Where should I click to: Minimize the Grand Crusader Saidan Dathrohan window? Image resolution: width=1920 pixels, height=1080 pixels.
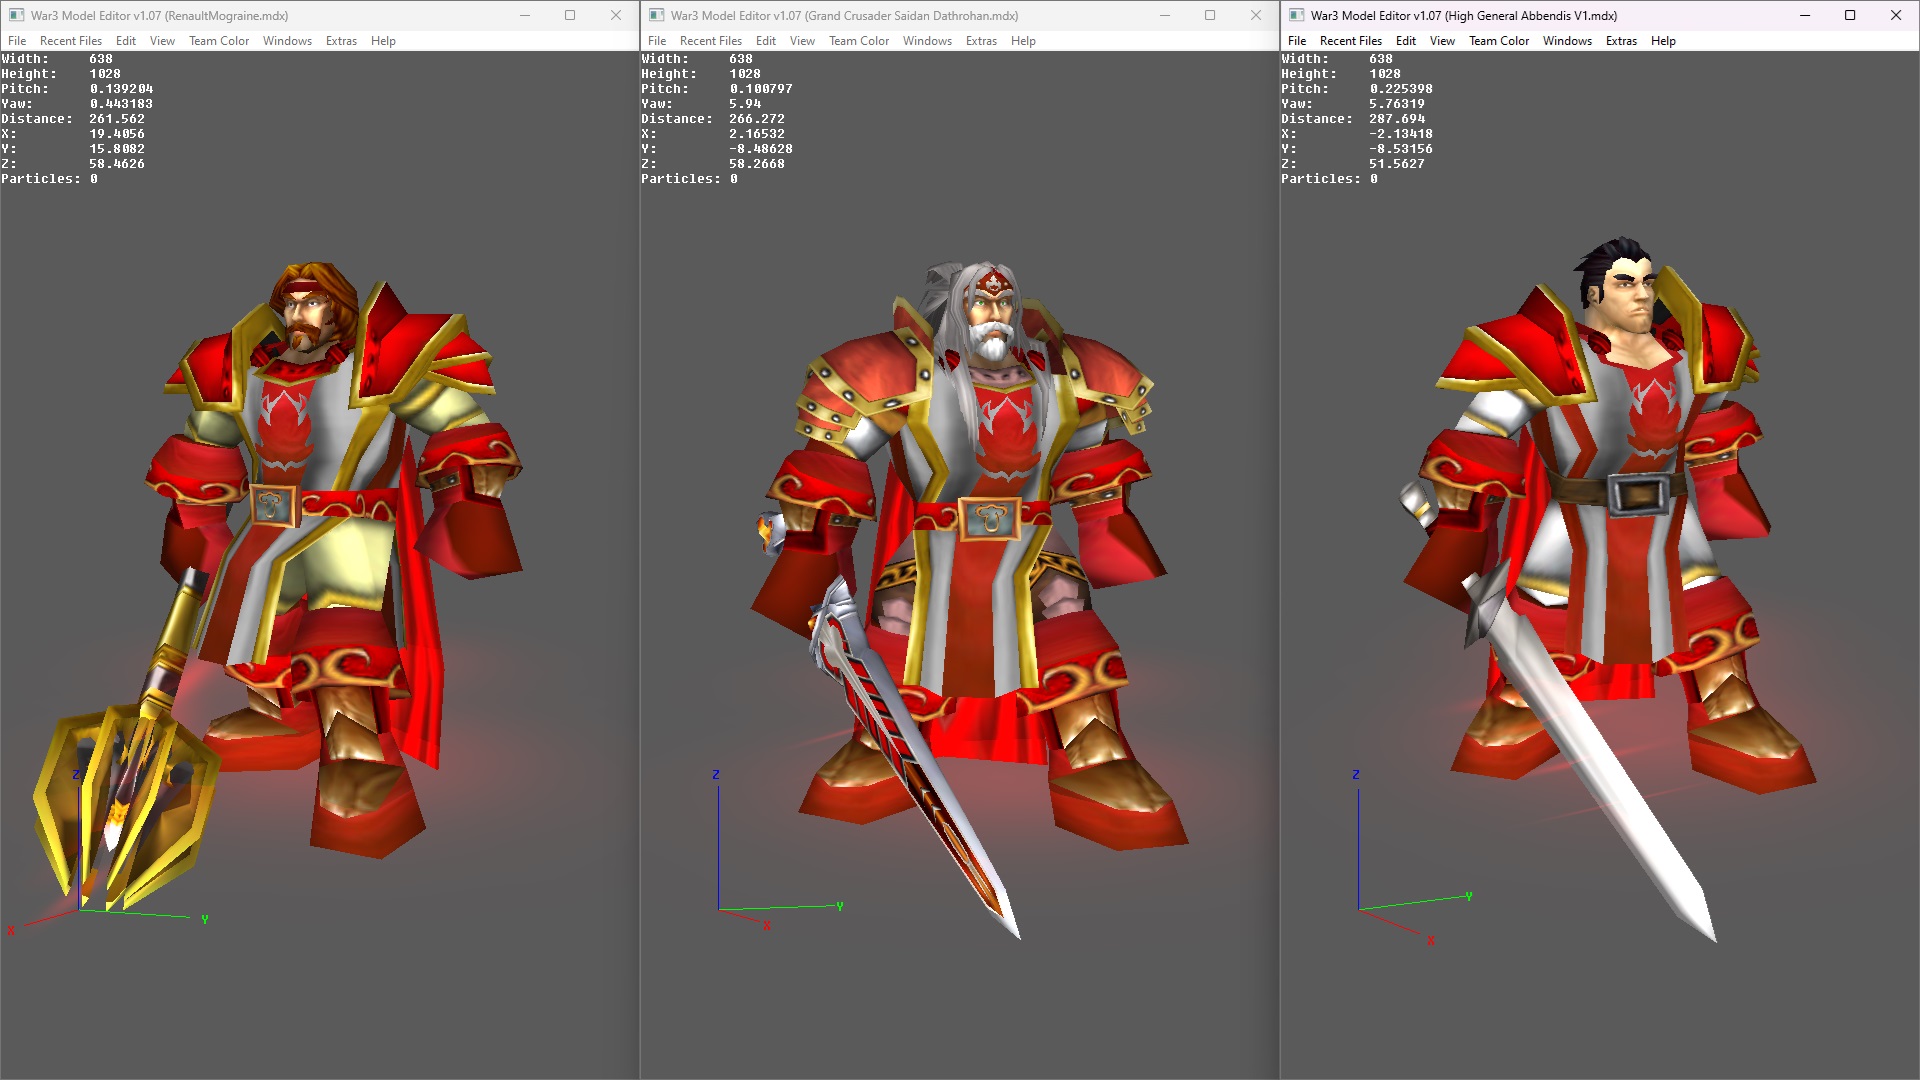(1164, 15)
